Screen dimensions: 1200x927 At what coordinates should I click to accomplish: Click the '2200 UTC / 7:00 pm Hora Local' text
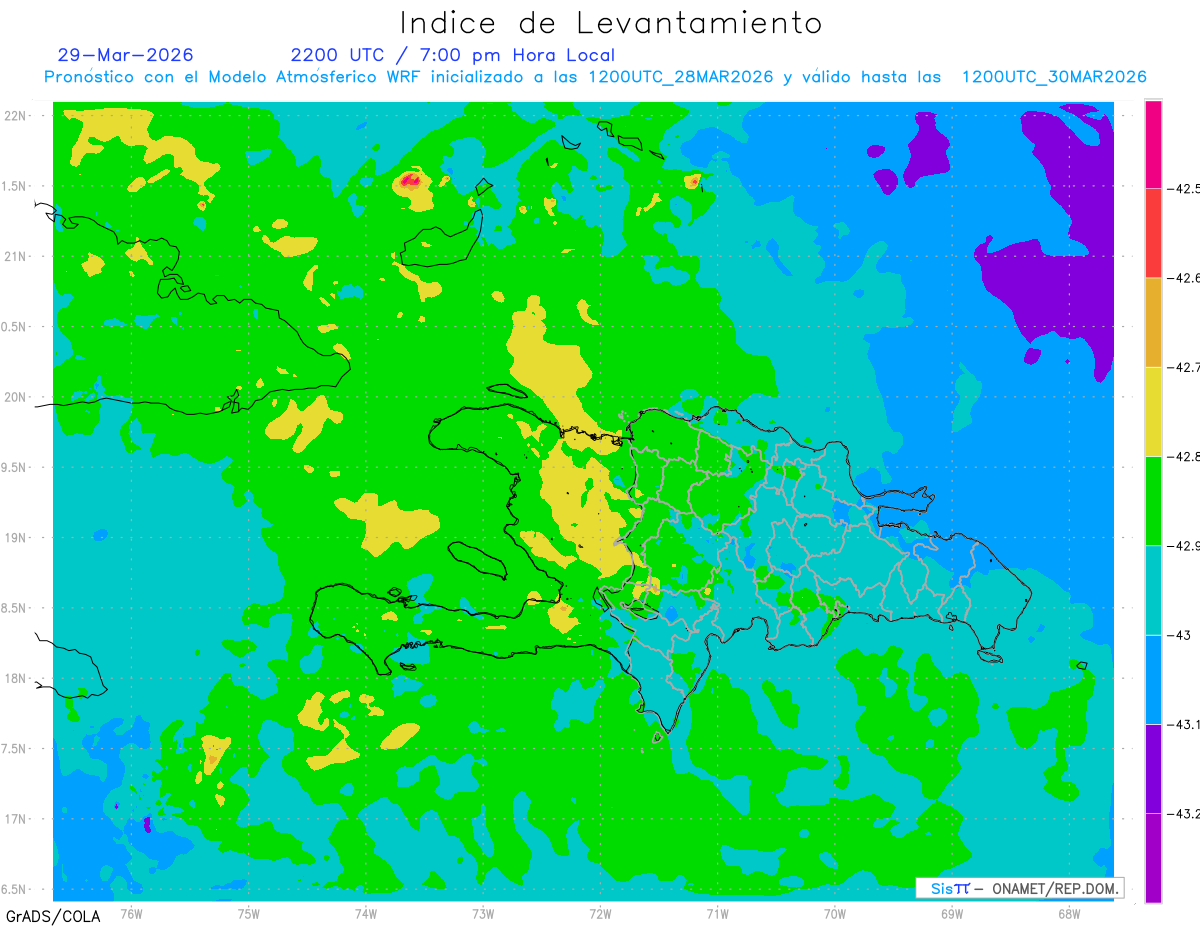tap(453, 55)
